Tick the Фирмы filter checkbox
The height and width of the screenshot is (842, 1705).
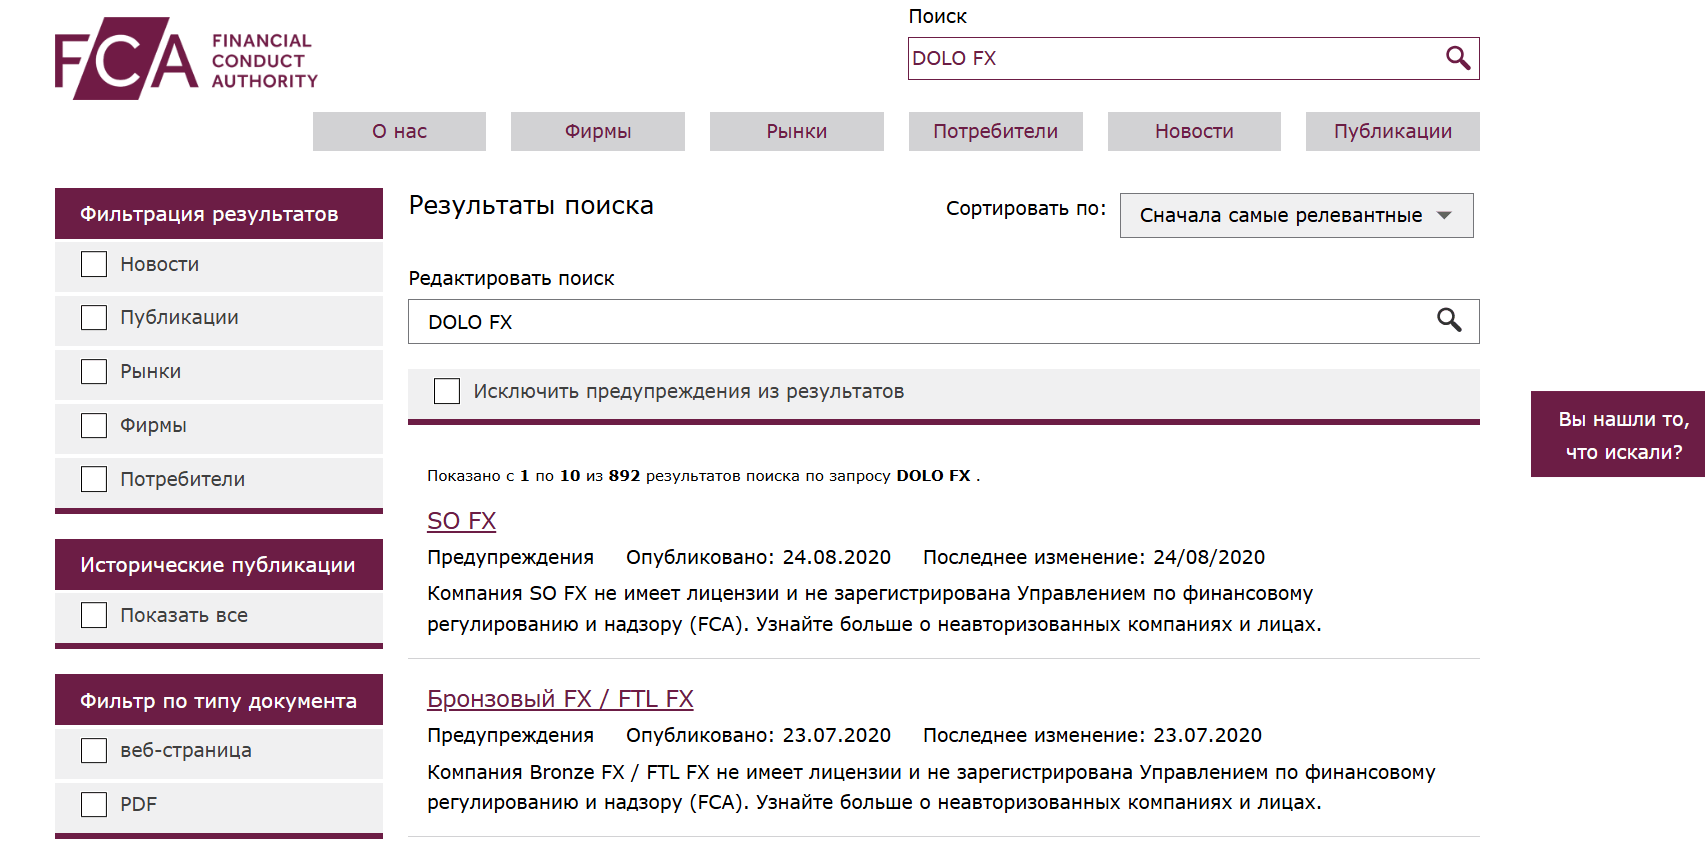click(x=94, y=426)
